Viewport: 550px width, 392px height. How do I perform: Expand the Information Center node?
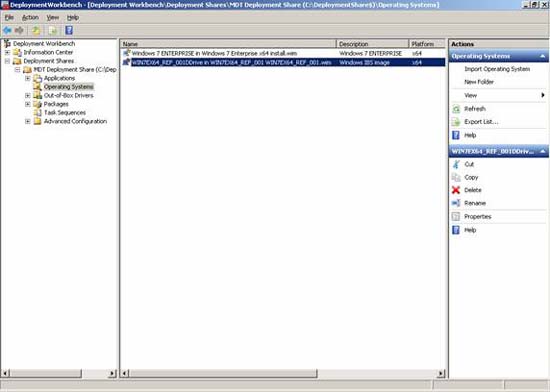(7, 52)
